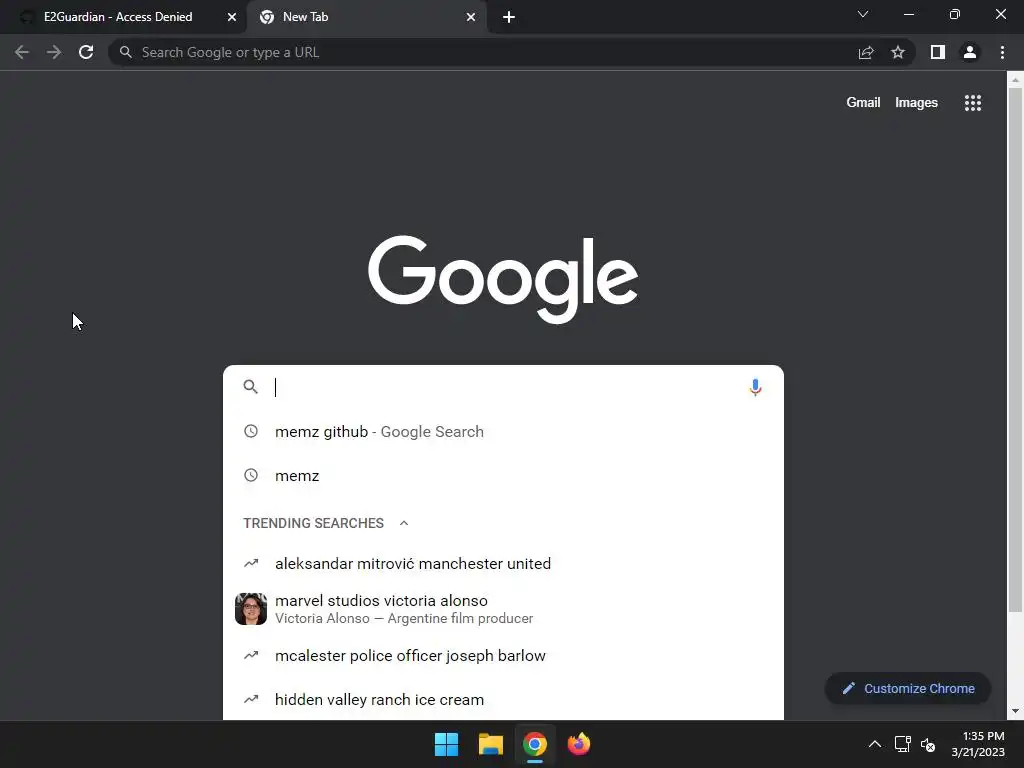The height and width of the screenshot is (768, 1024).
Task: Open a new tab with plus button
Action: [x=509, y=17]
